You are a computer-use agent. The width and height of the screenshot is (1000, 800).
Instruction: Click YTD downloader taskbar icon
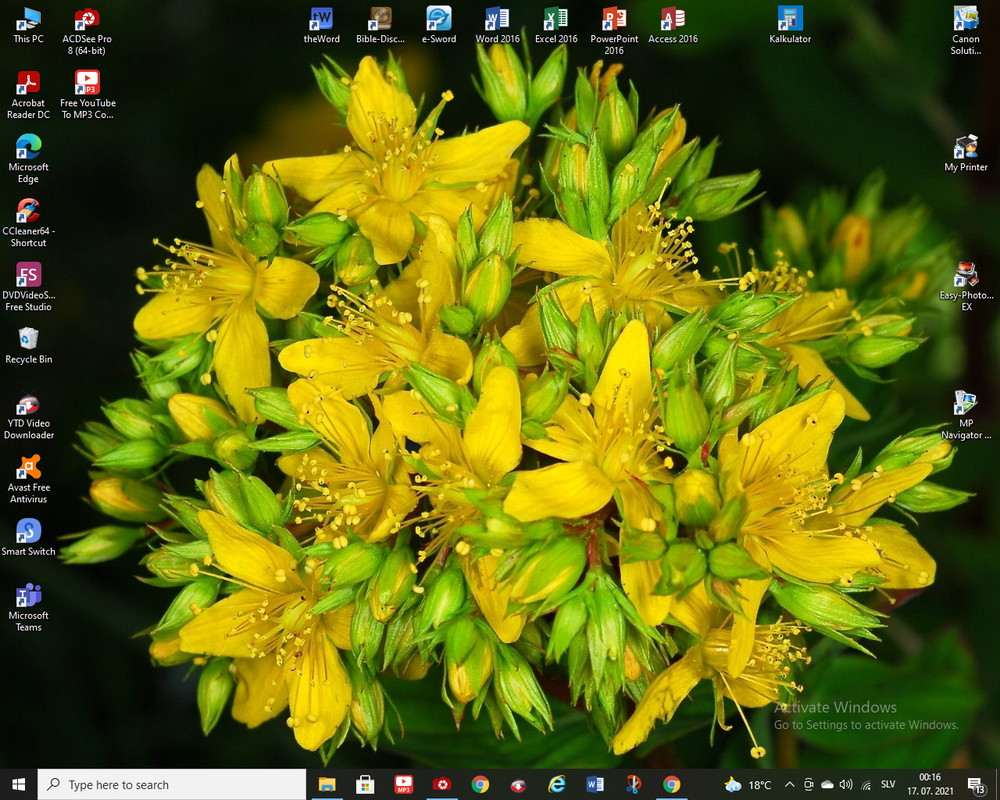(518, 785)
